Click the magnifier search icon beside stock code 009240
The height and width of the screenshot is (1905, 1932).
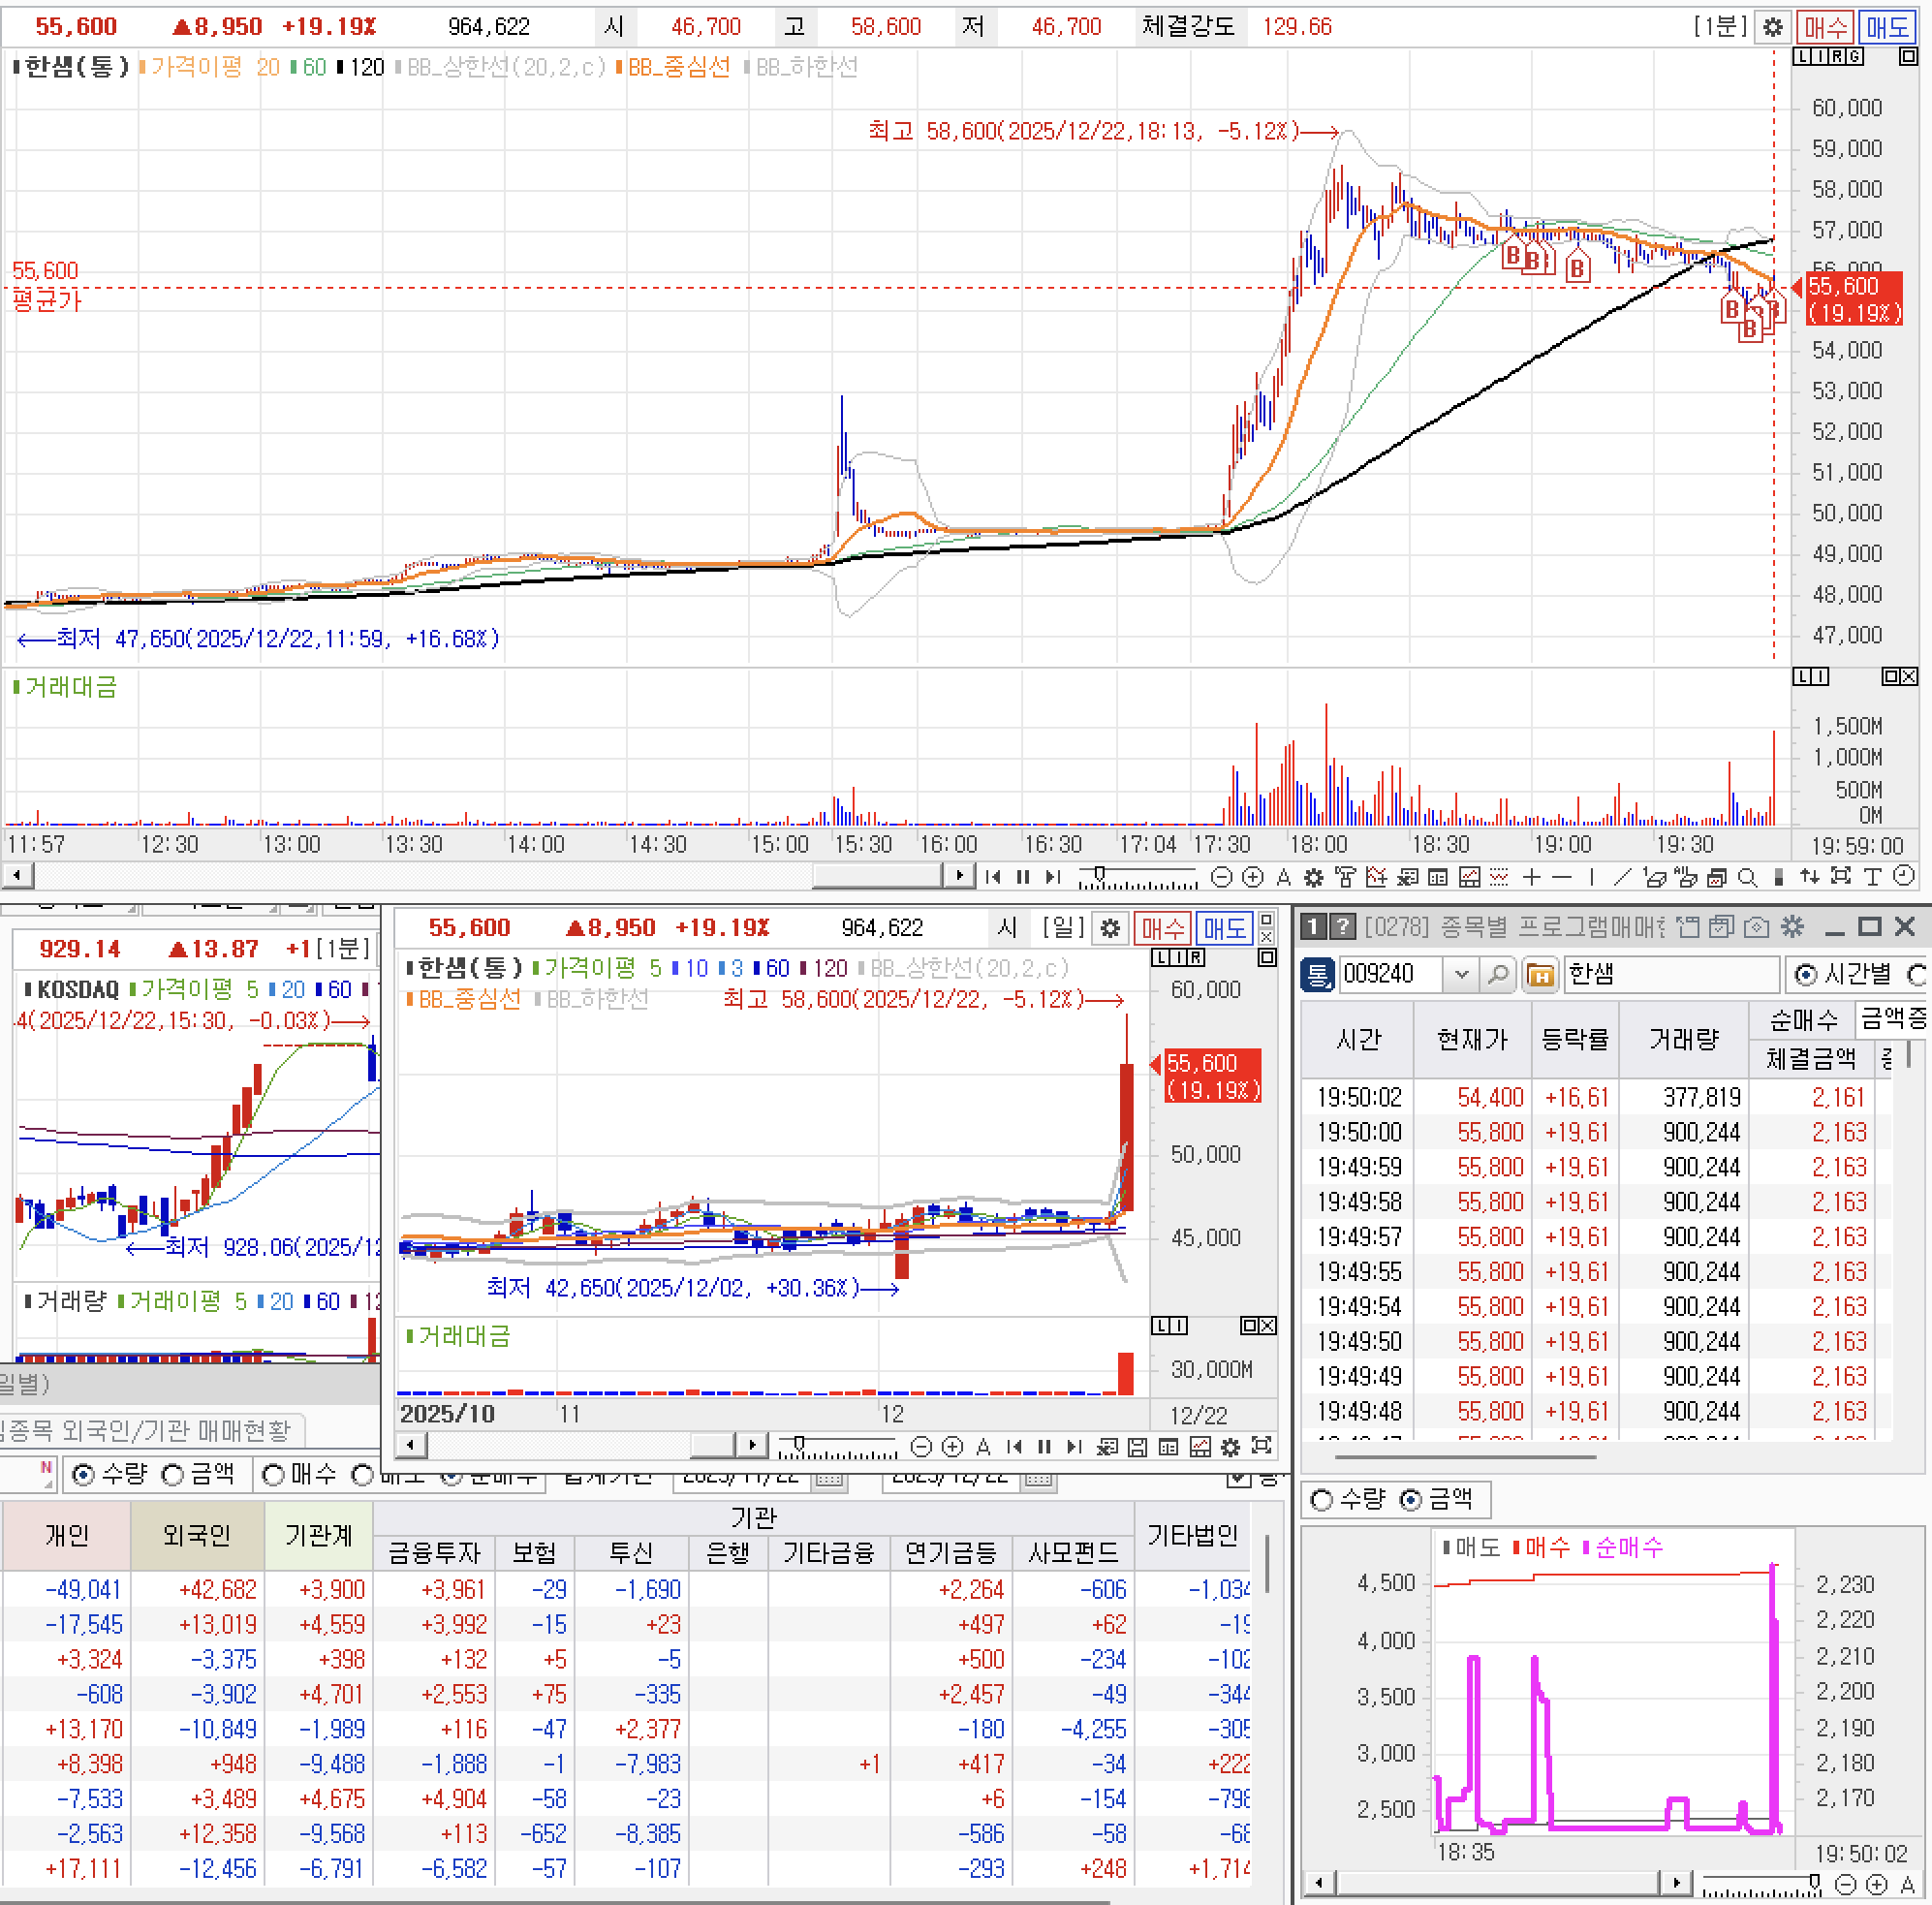click(x=1497, y=974)
